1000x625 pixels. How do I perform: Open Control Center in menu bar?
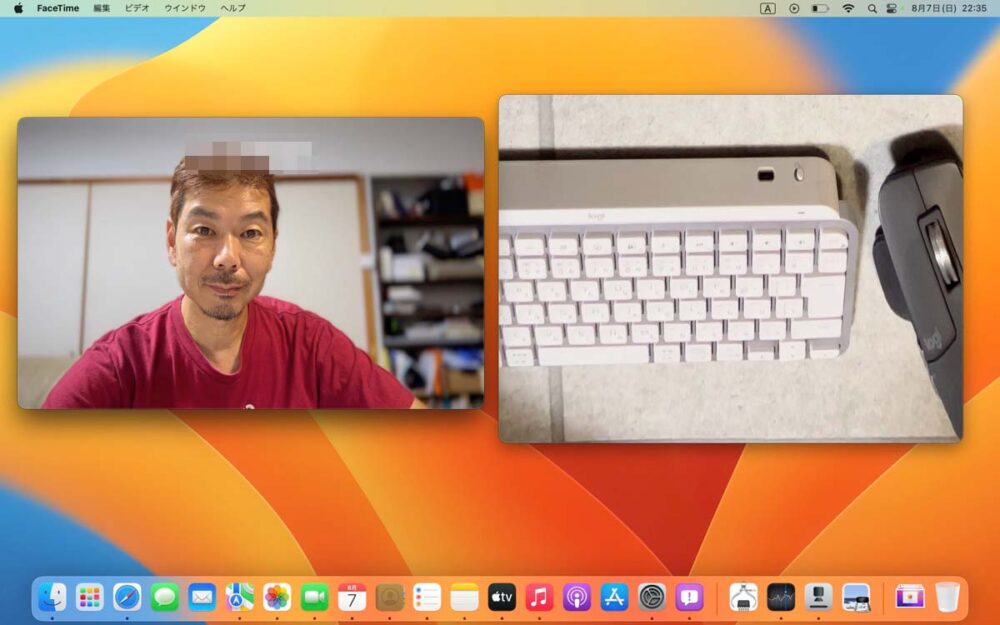pyautogui.click(x=892, y=8)
